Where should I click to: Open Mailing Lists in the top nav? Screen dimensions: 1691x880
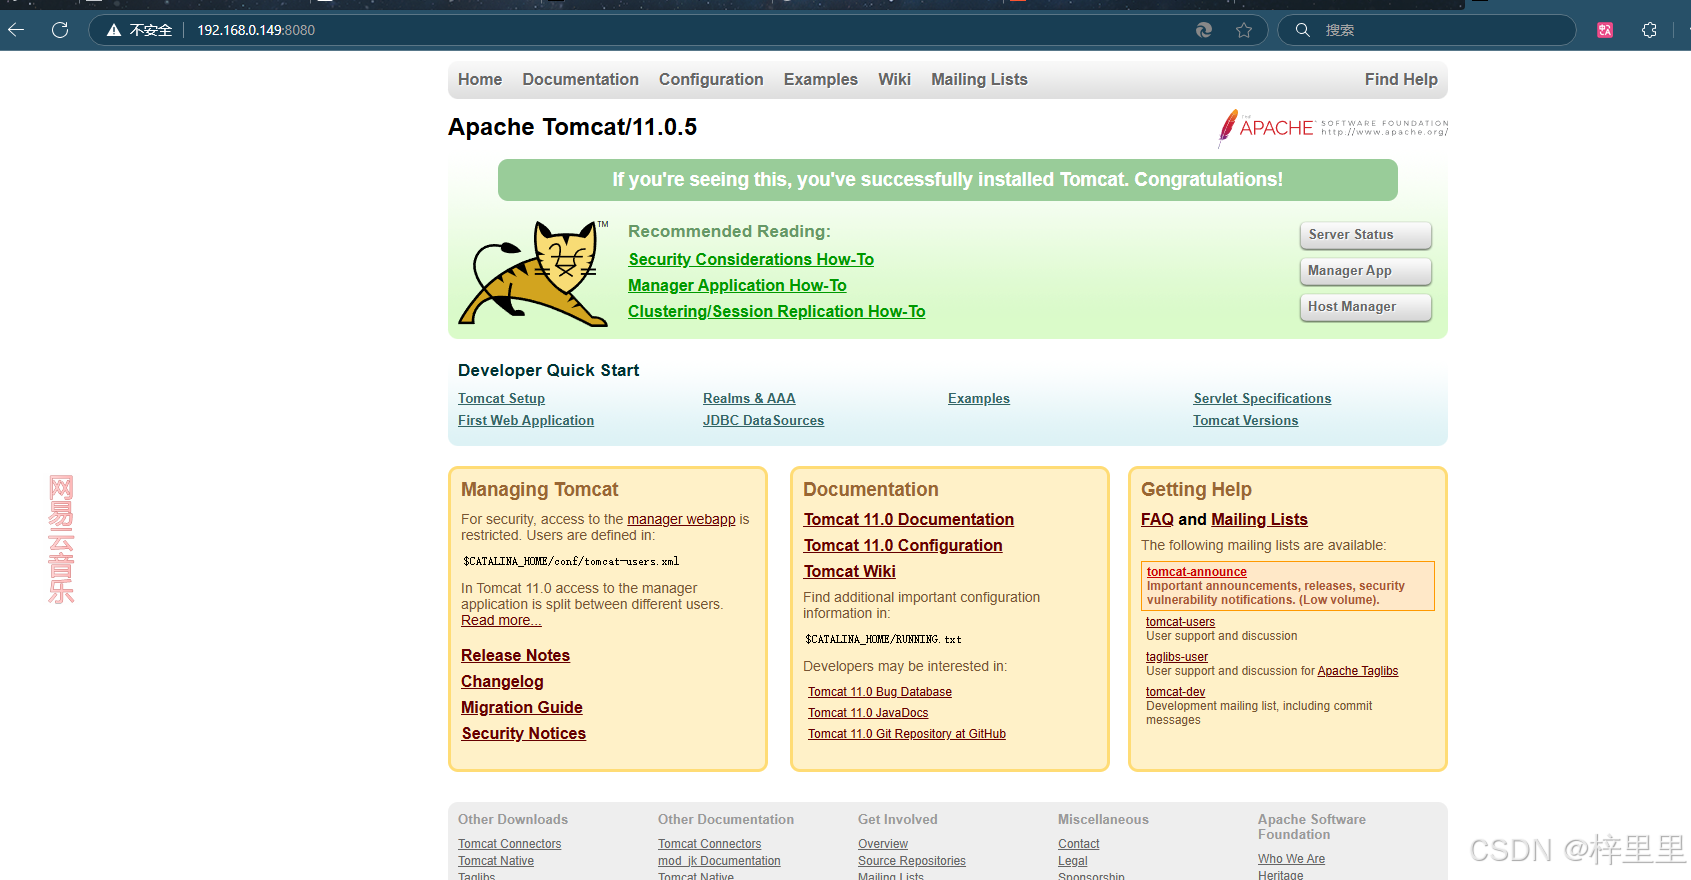979,79
